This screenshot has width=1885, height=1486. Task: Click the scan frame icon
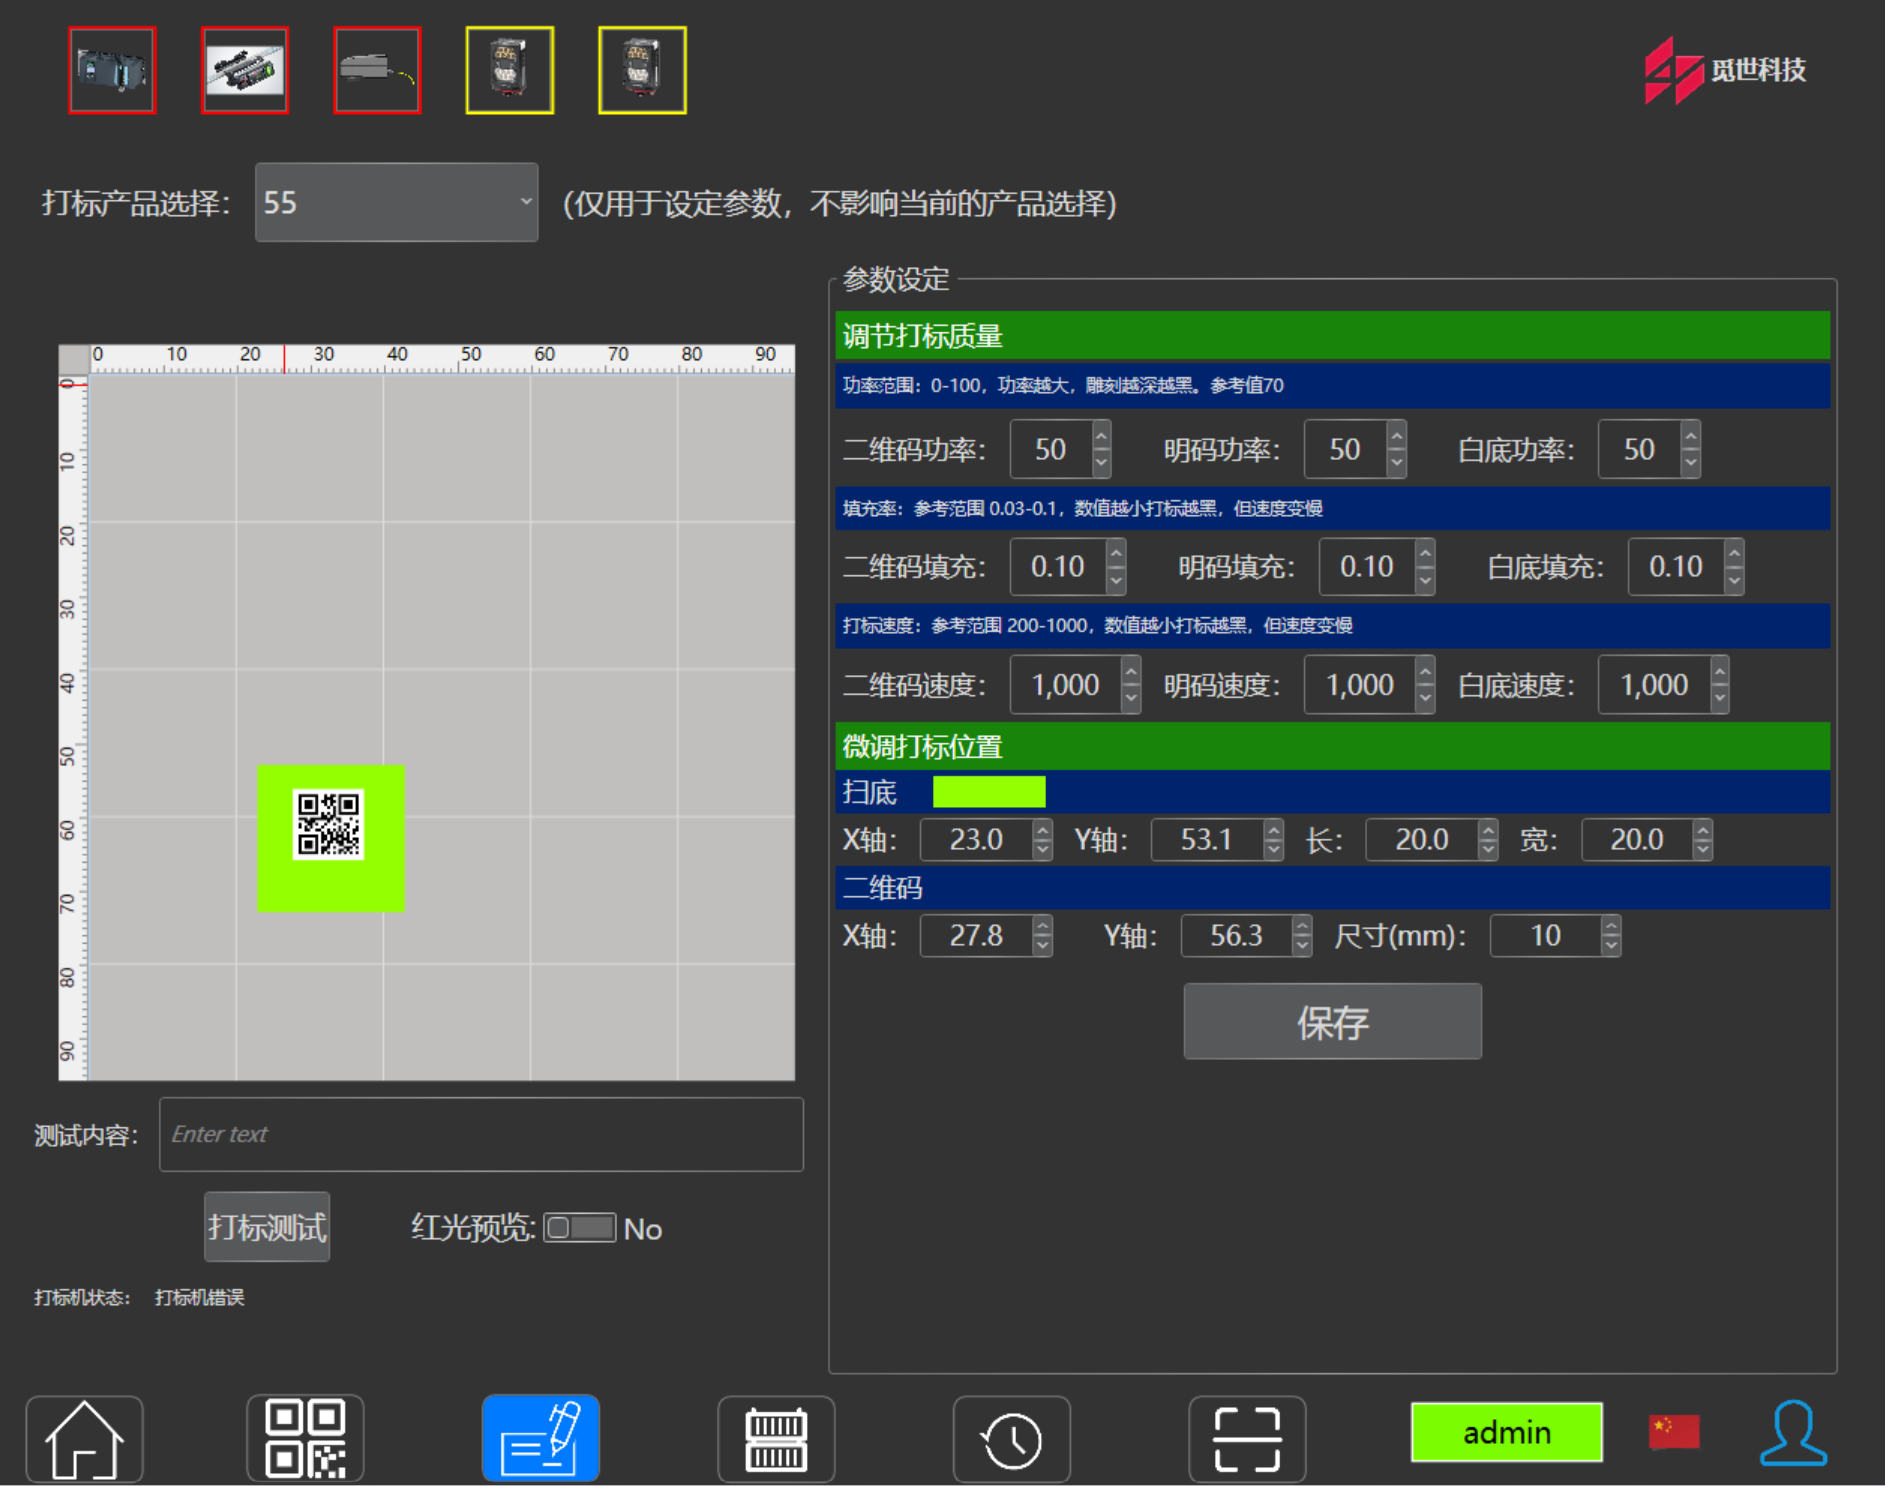coord(1247,1438)
